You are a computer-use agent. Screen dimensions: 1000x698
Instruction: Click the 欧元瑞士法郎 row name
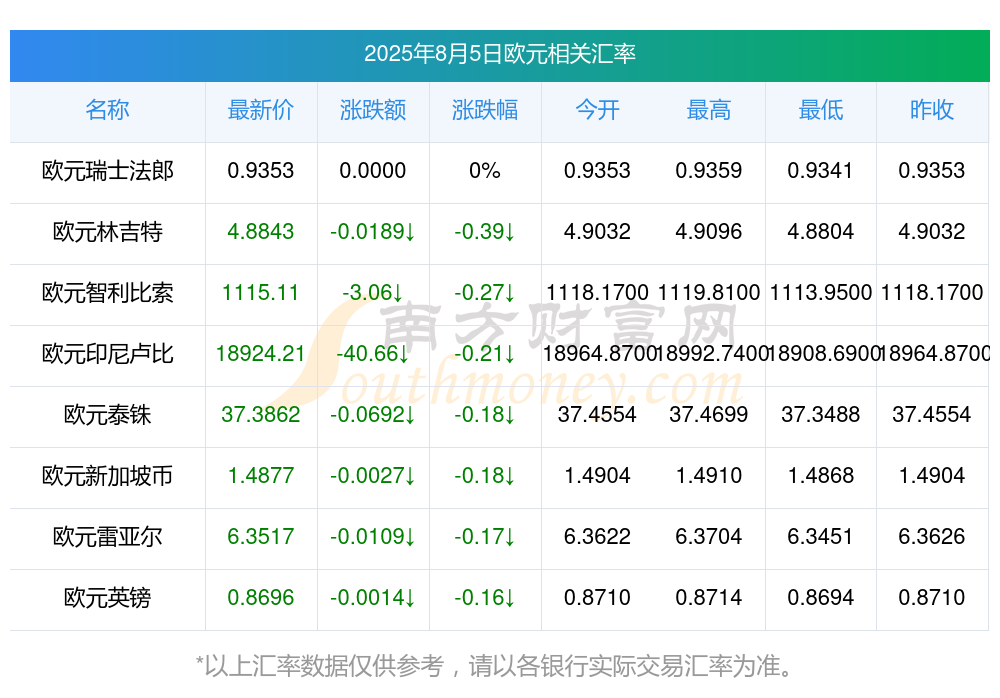pos(107,171)
